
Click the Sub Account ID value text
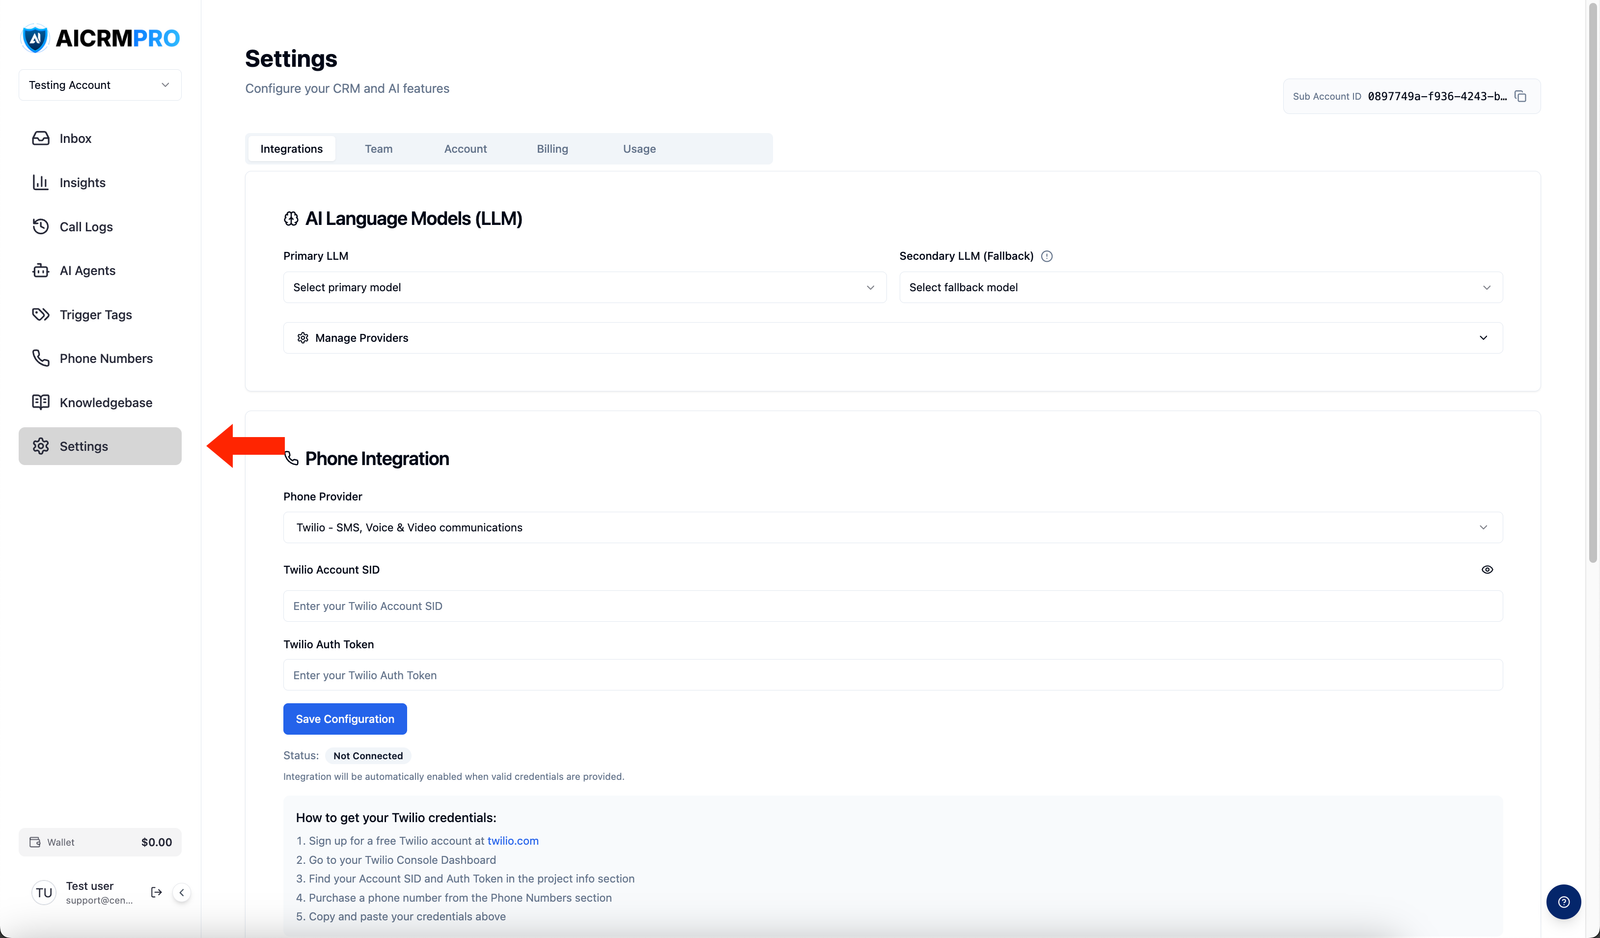(x=1437, y=96)
